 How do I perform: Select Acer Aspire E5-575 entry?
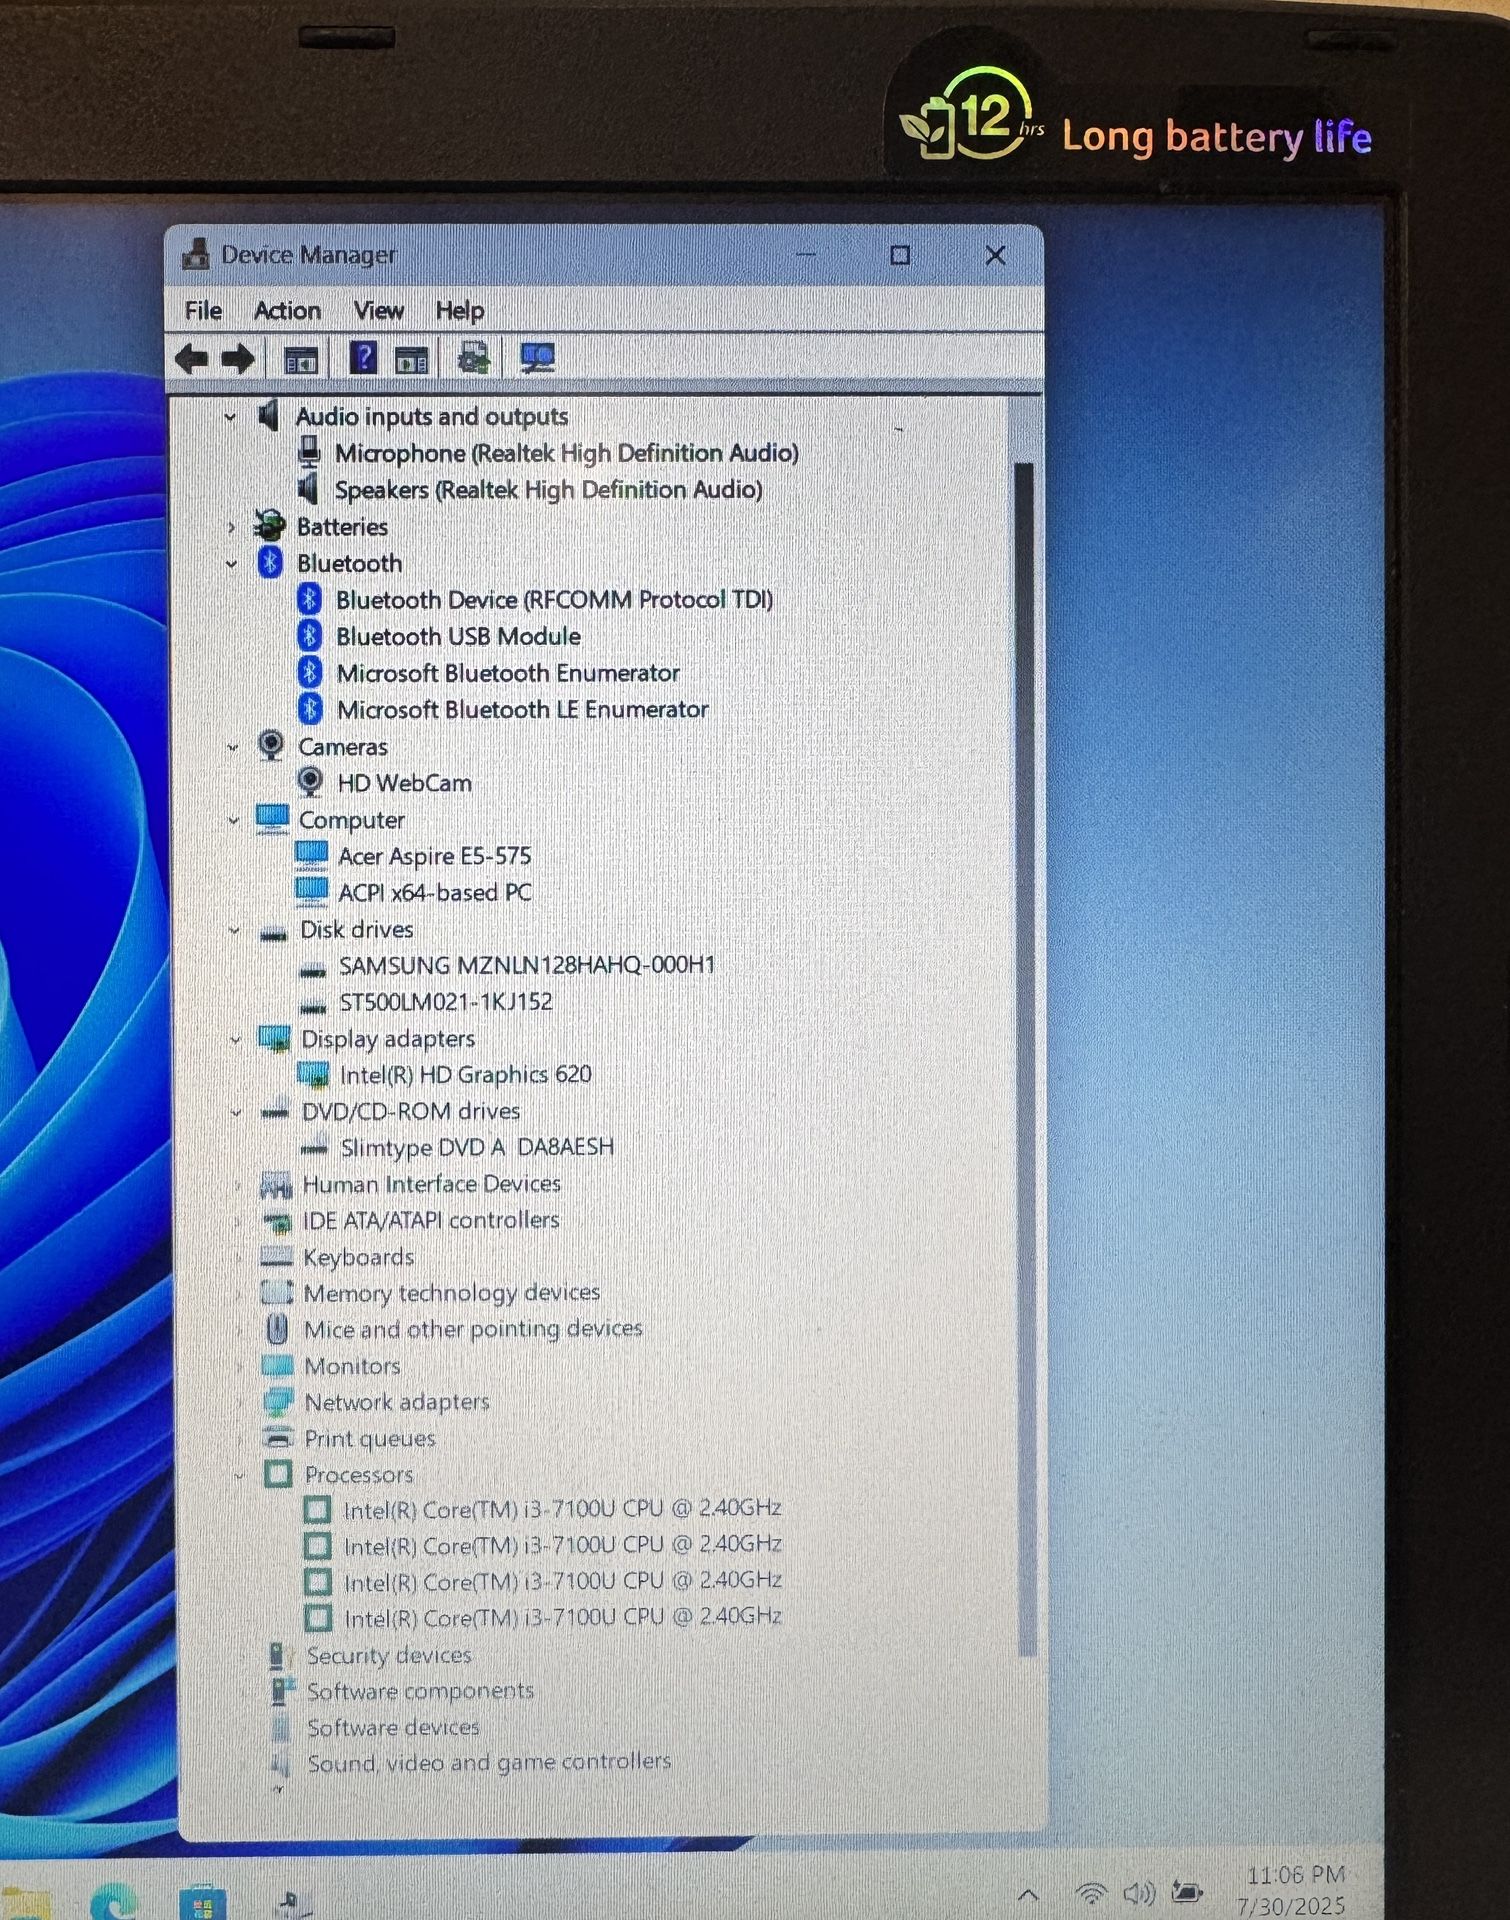pyautogui.click(x=434, y=856)
